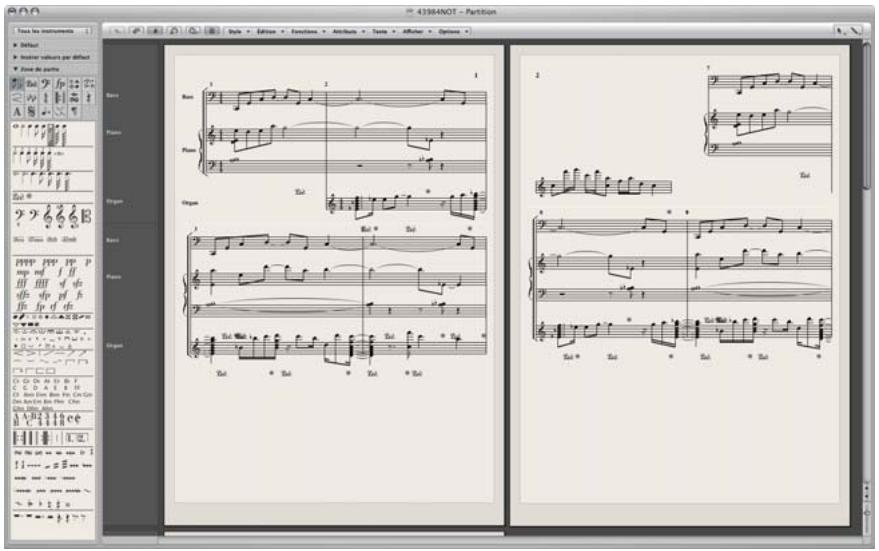This screenshot has height=551, width=879.
Task: Select the Pencil tool in score toolbar
Action: pos(855,31)
